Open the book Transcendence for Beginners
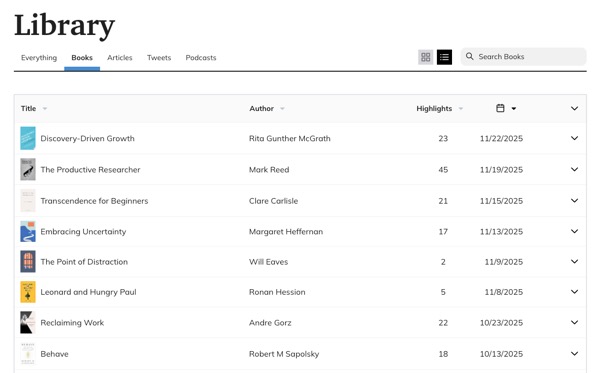This screenshot has width=600, height=373. point(94,201)
